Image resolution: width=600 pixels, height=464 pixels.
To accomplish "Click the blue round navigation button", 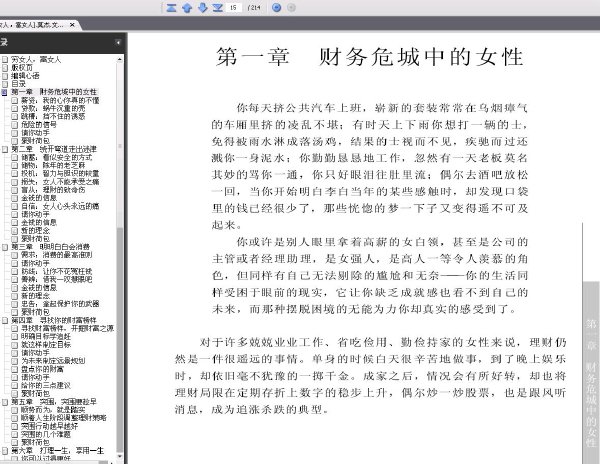I will point(277,7).
